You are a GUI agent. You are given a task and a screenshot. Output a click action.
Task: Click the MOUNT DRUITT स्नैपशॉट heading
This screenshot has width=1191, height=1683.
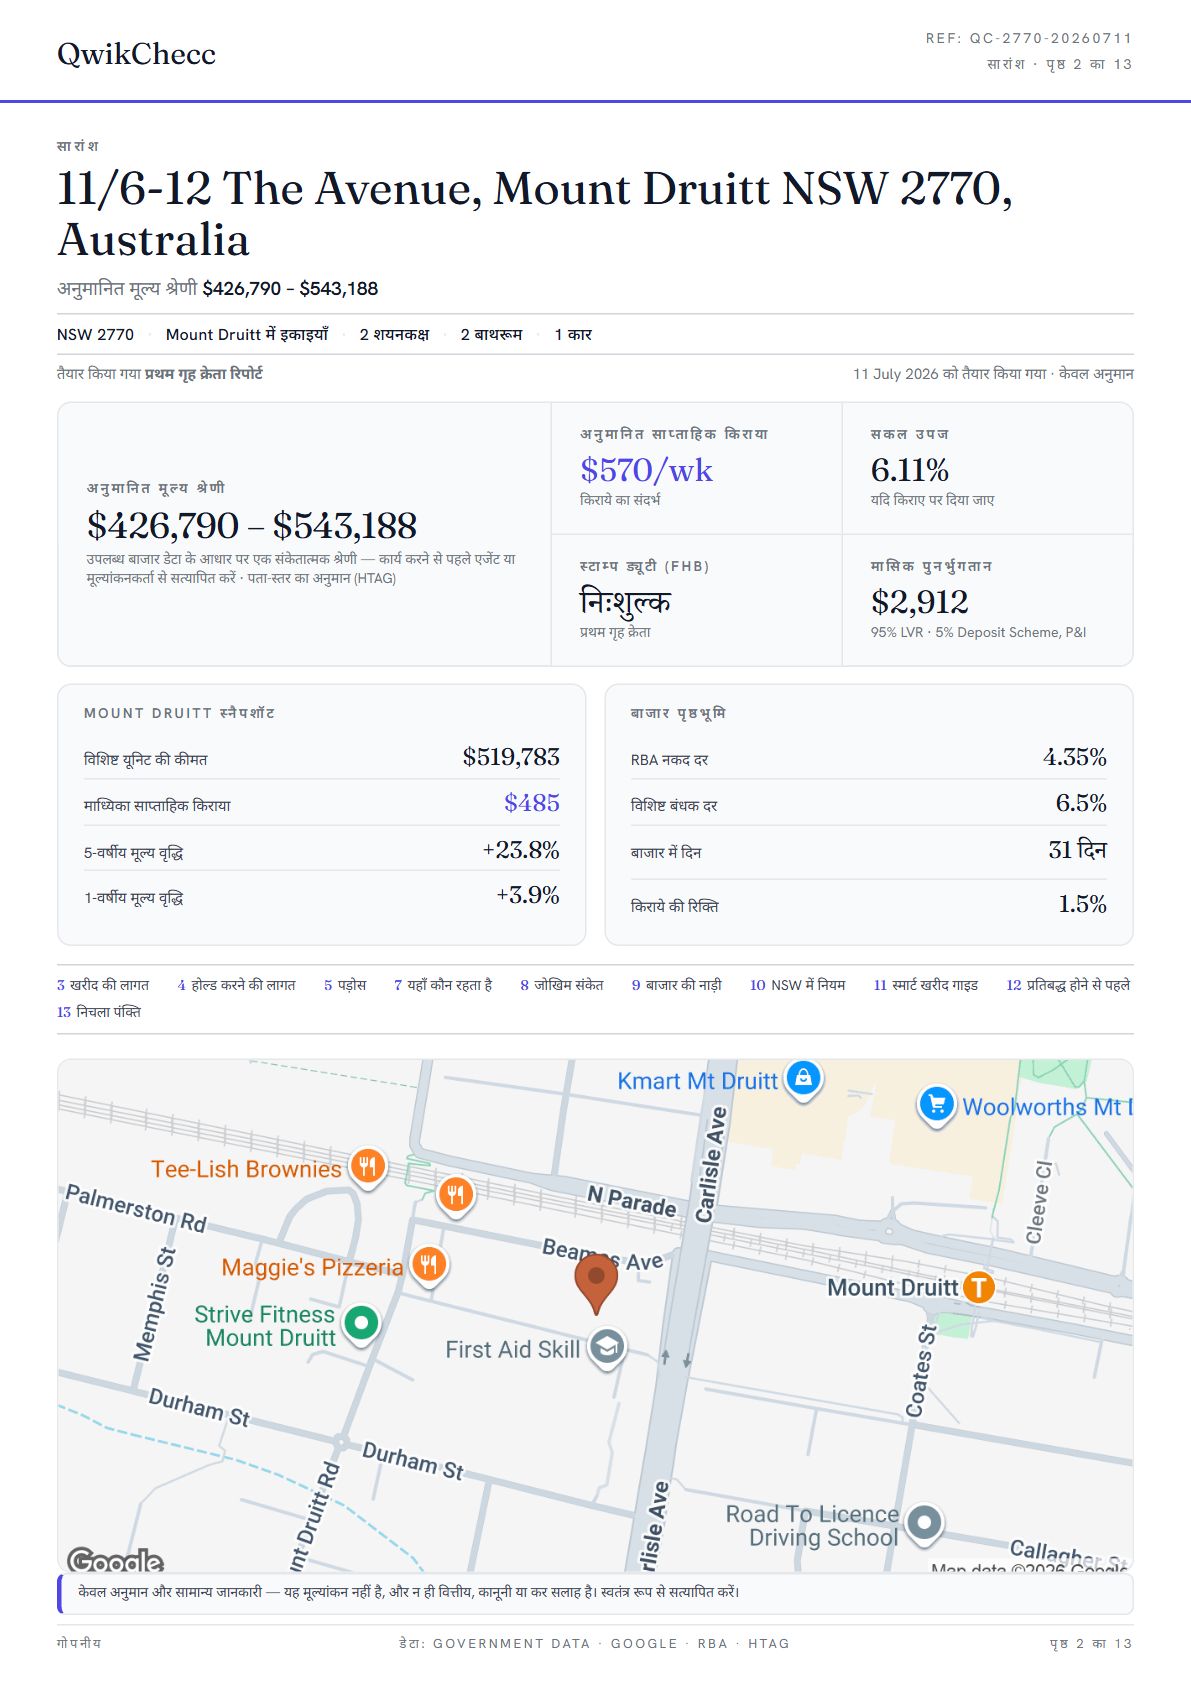click(x=179, y=713)
